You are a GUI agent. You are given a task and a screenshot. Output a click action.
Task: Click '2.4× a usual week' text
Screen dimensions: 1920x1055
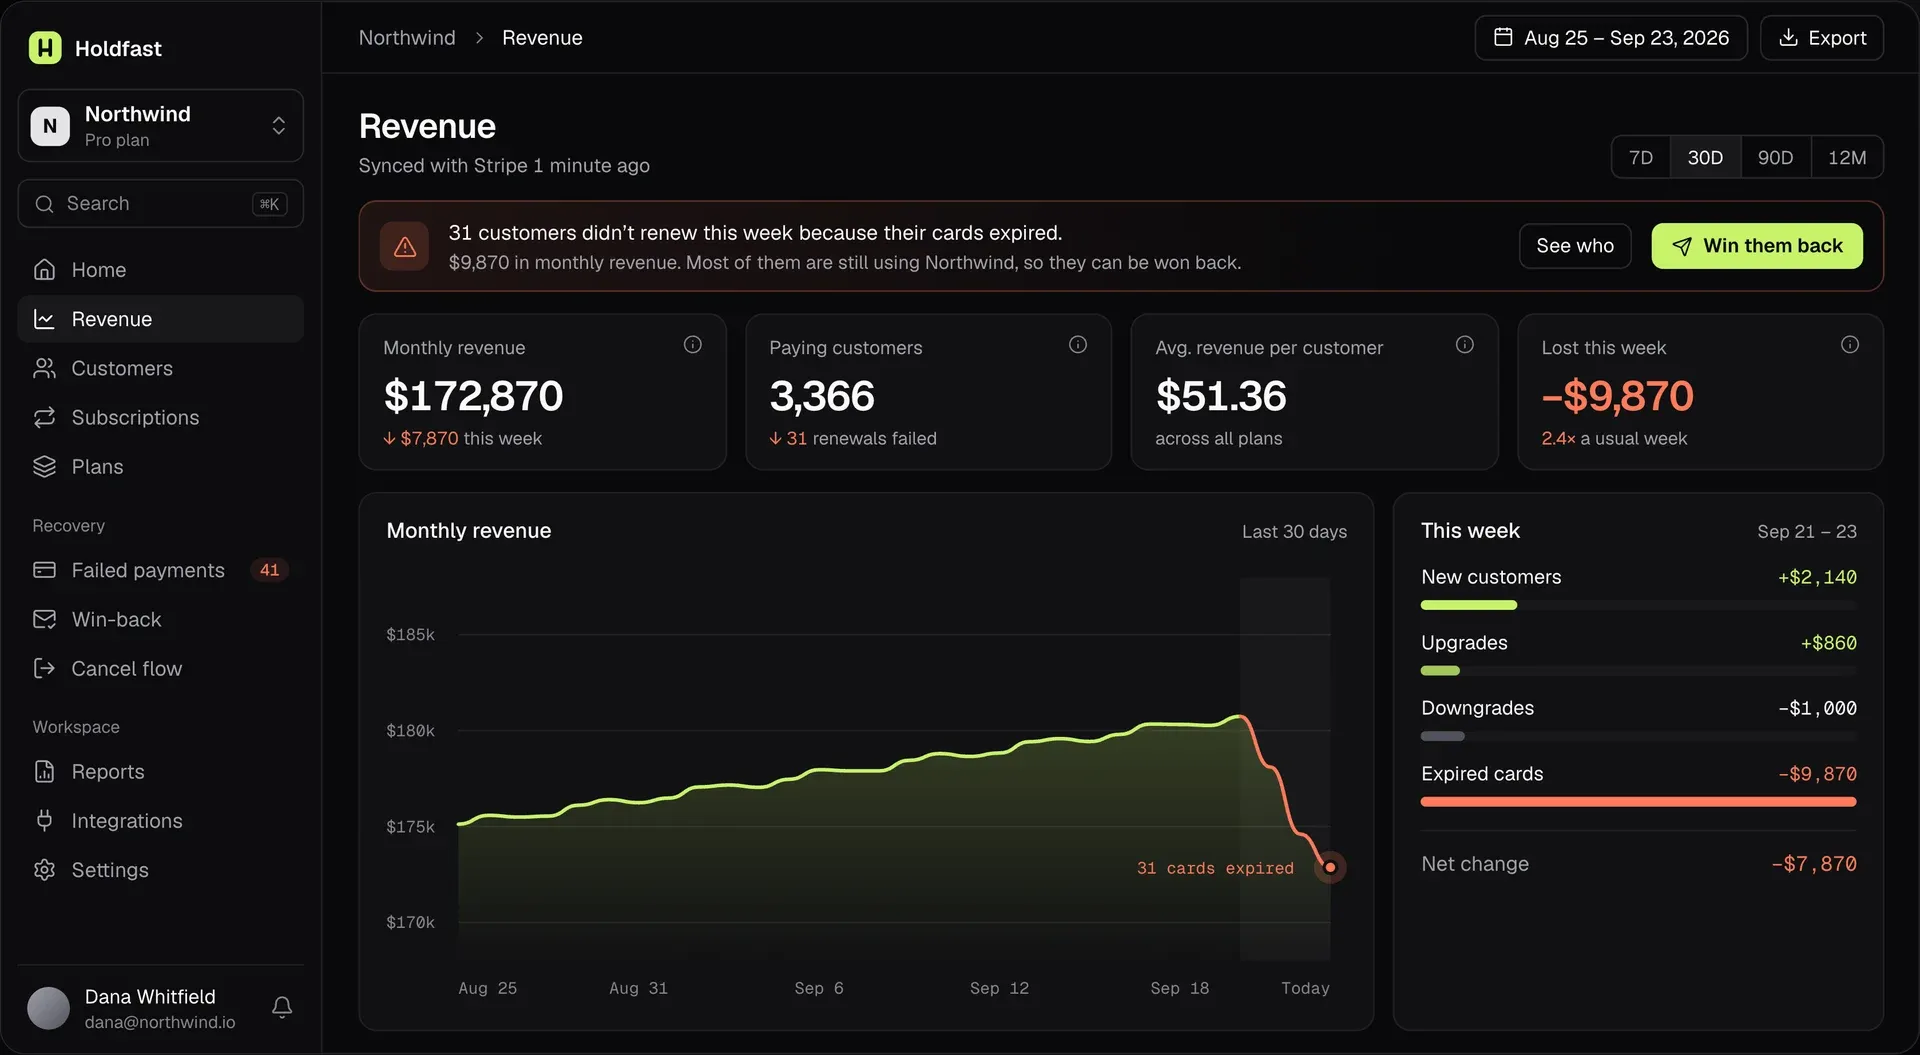point(1614,438)
